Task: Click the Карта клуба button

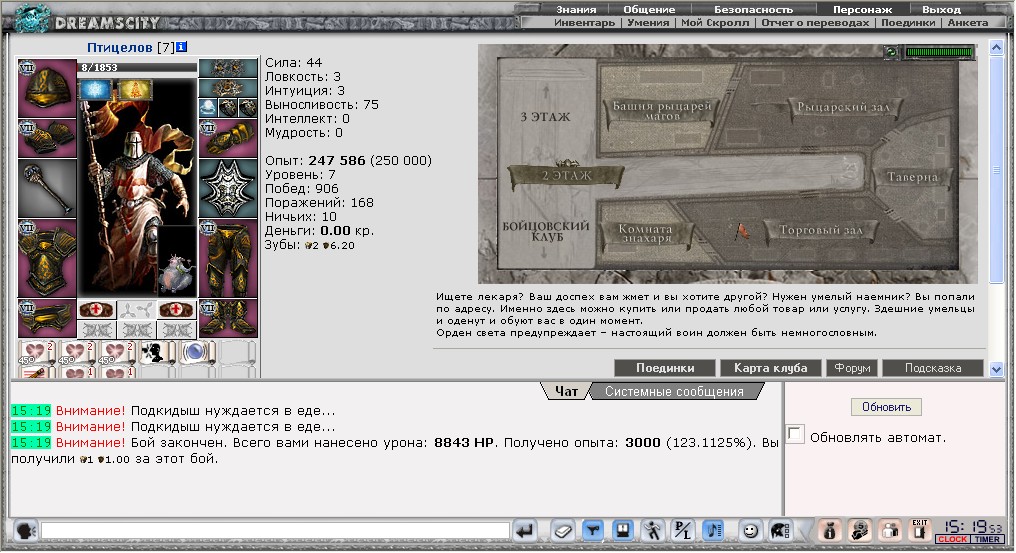Action: click(x=770, y=368)
